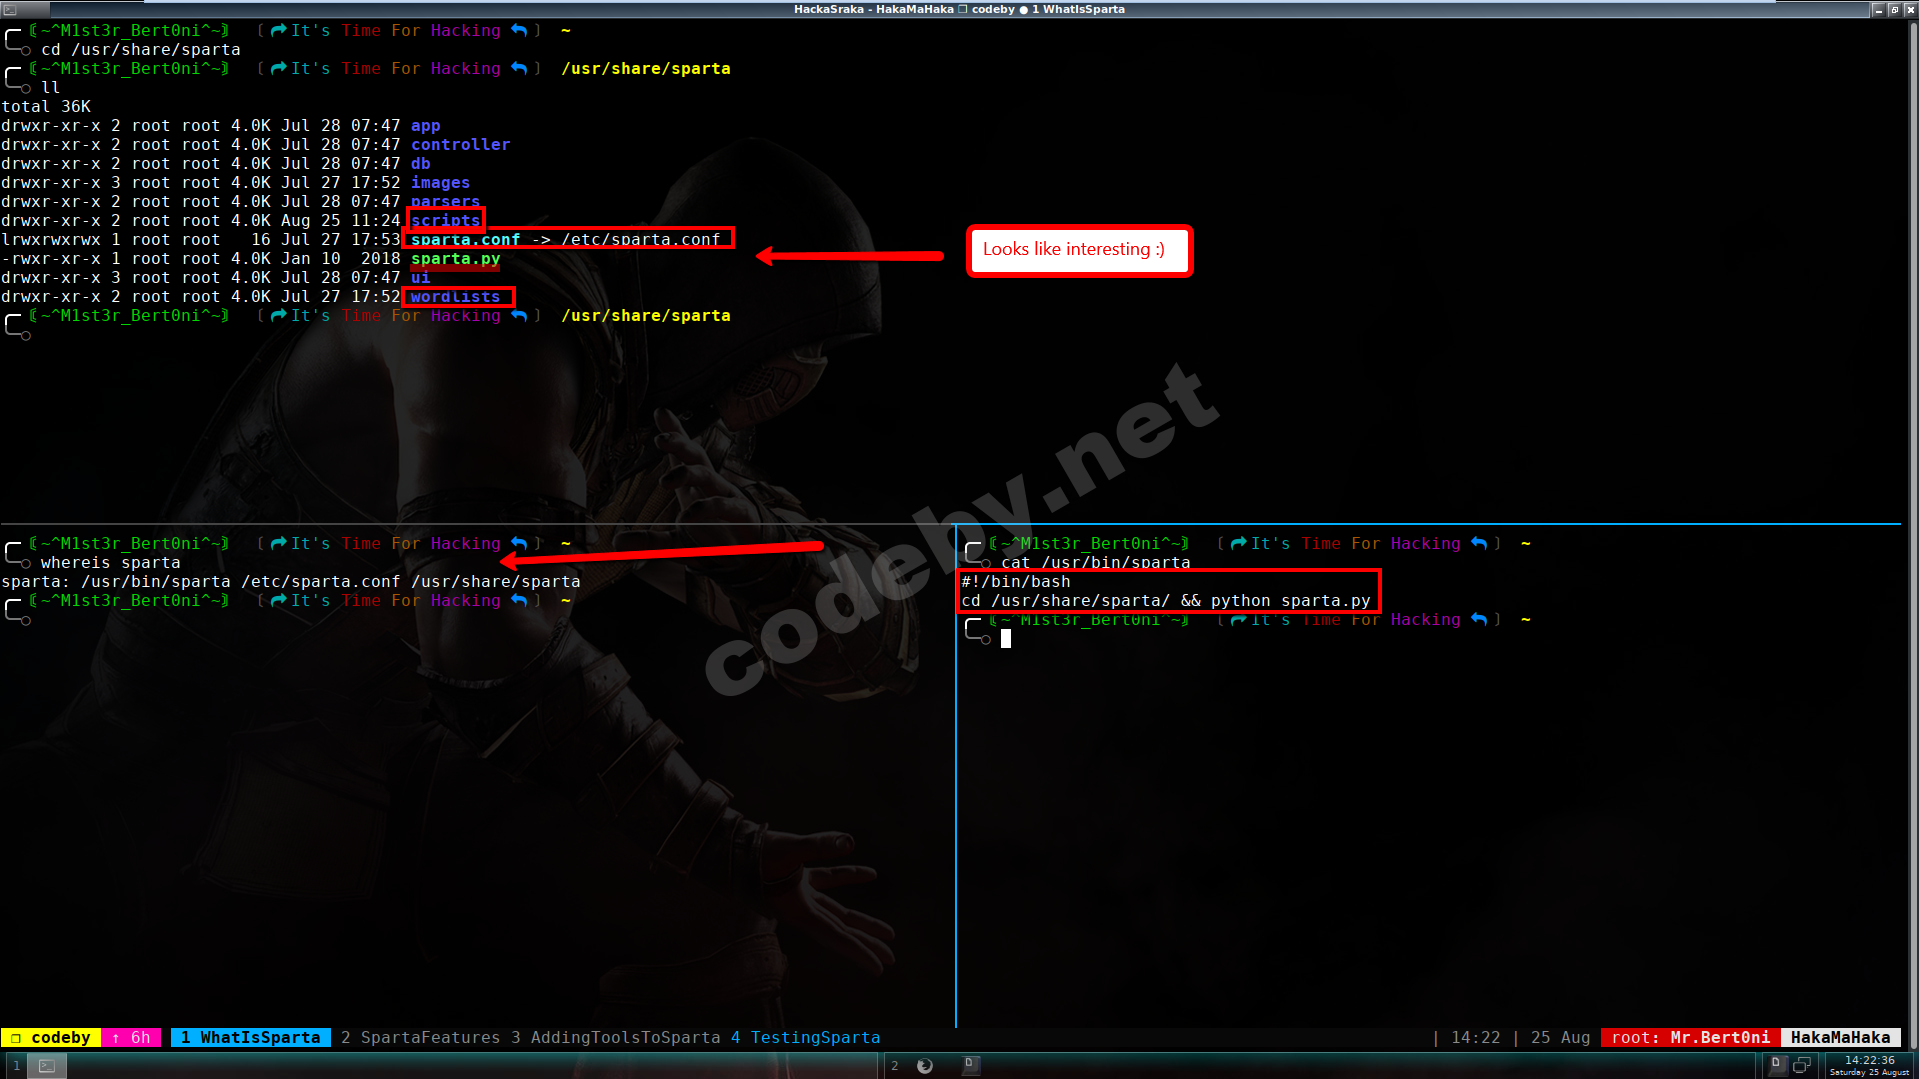This screenshot has width=1919, height=1079.
Task: Switch to workspace 1 in the taskbar
Action: point(16,1066)
